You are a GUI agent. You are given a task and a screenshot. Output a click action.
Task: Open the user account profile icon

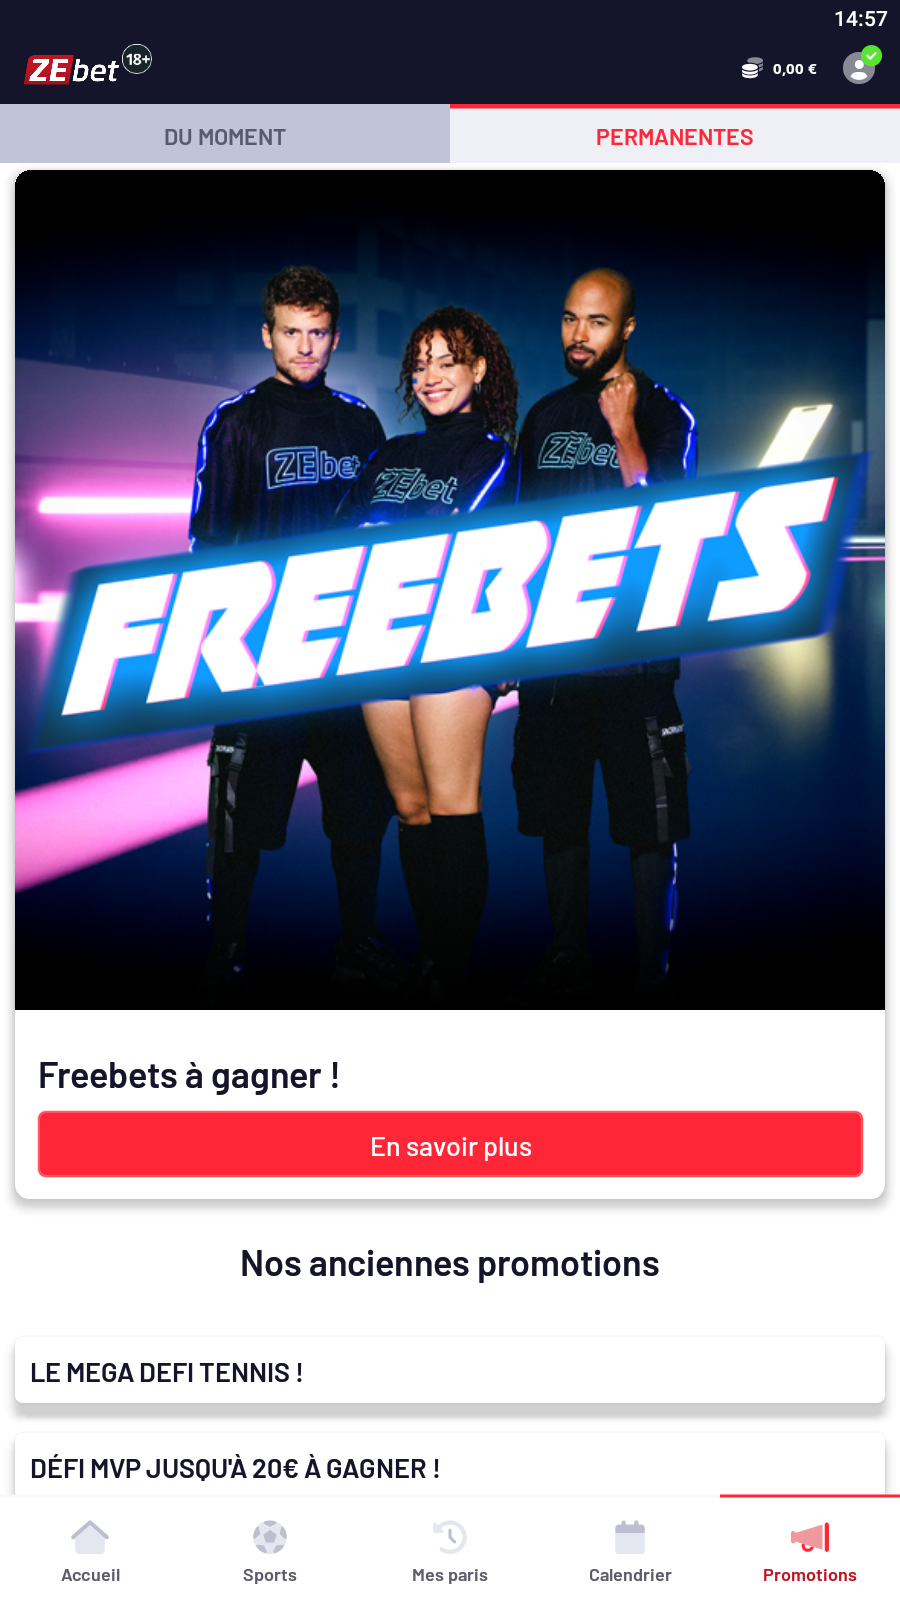pyautogui.click(x=859, y=68)
